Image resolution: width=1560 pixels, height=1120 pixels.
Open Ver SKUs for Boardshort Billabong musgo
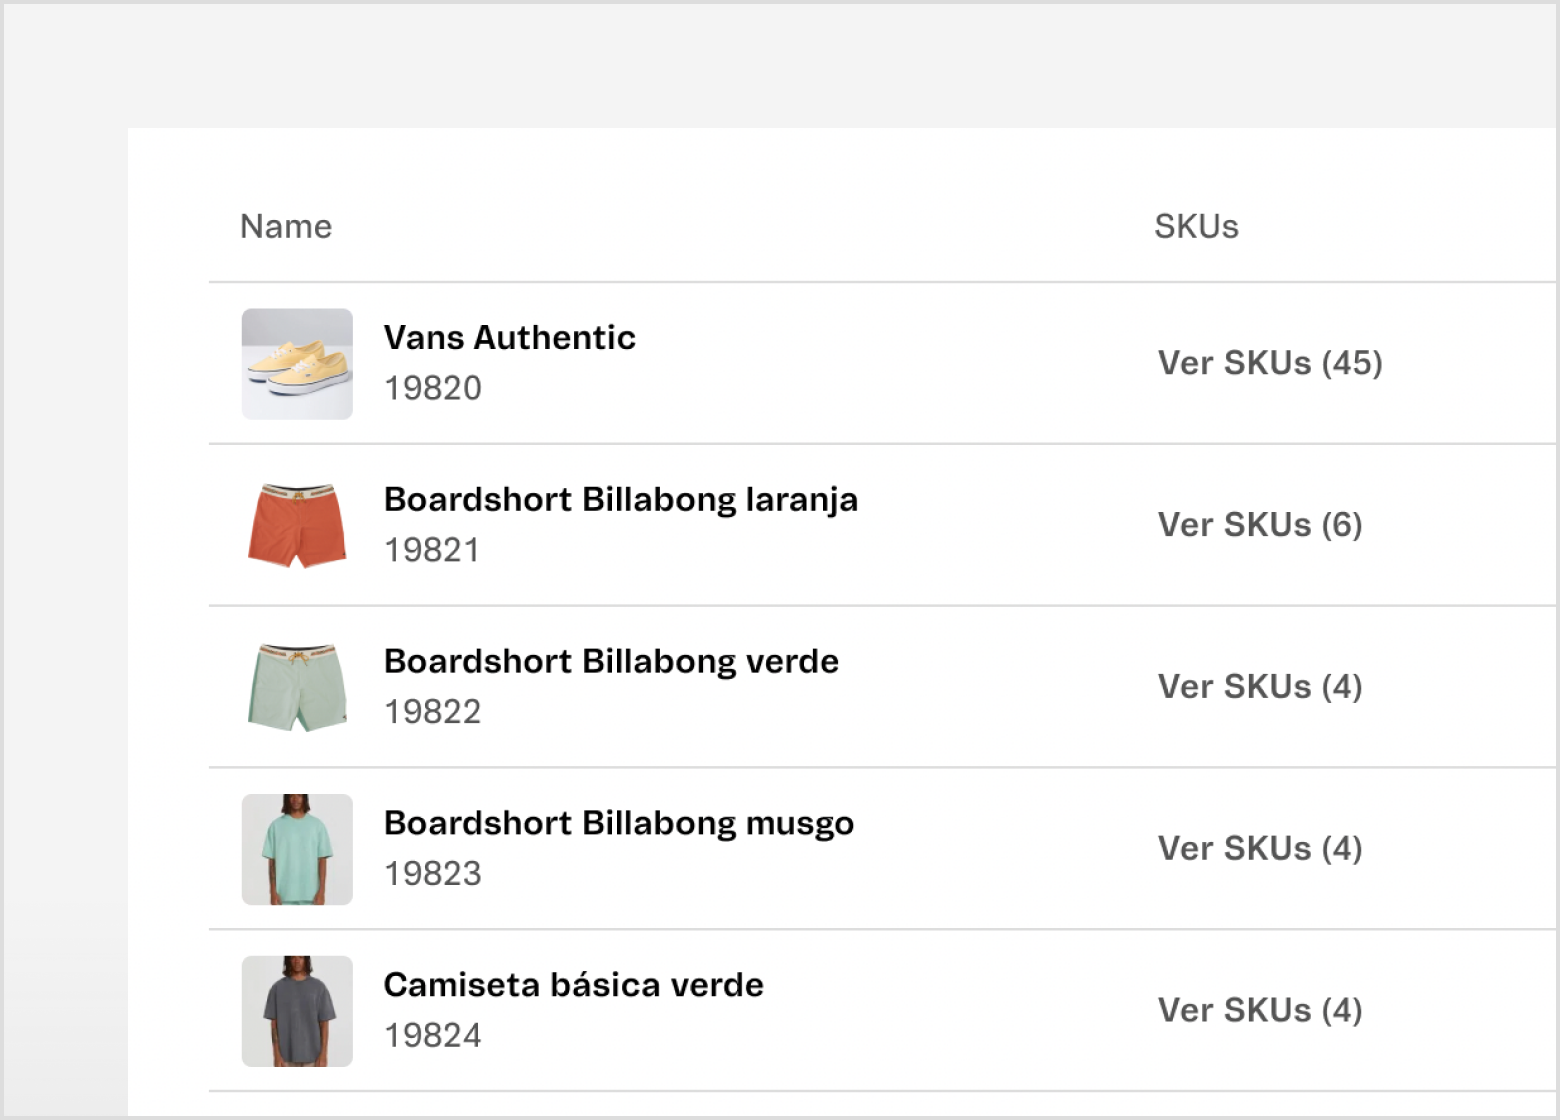tap(1260, 849)
